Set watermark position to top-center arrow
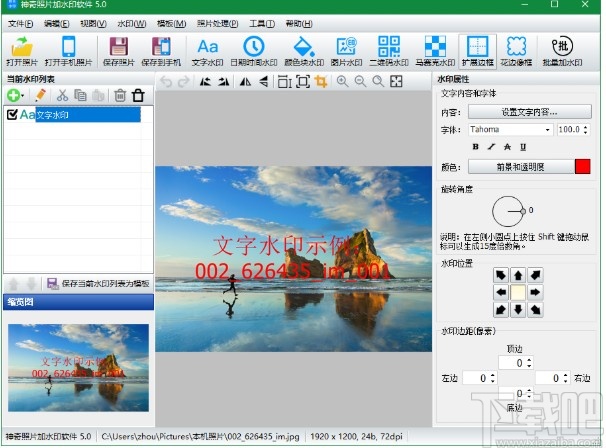This screenshot has width=606, height=448. 518,275
